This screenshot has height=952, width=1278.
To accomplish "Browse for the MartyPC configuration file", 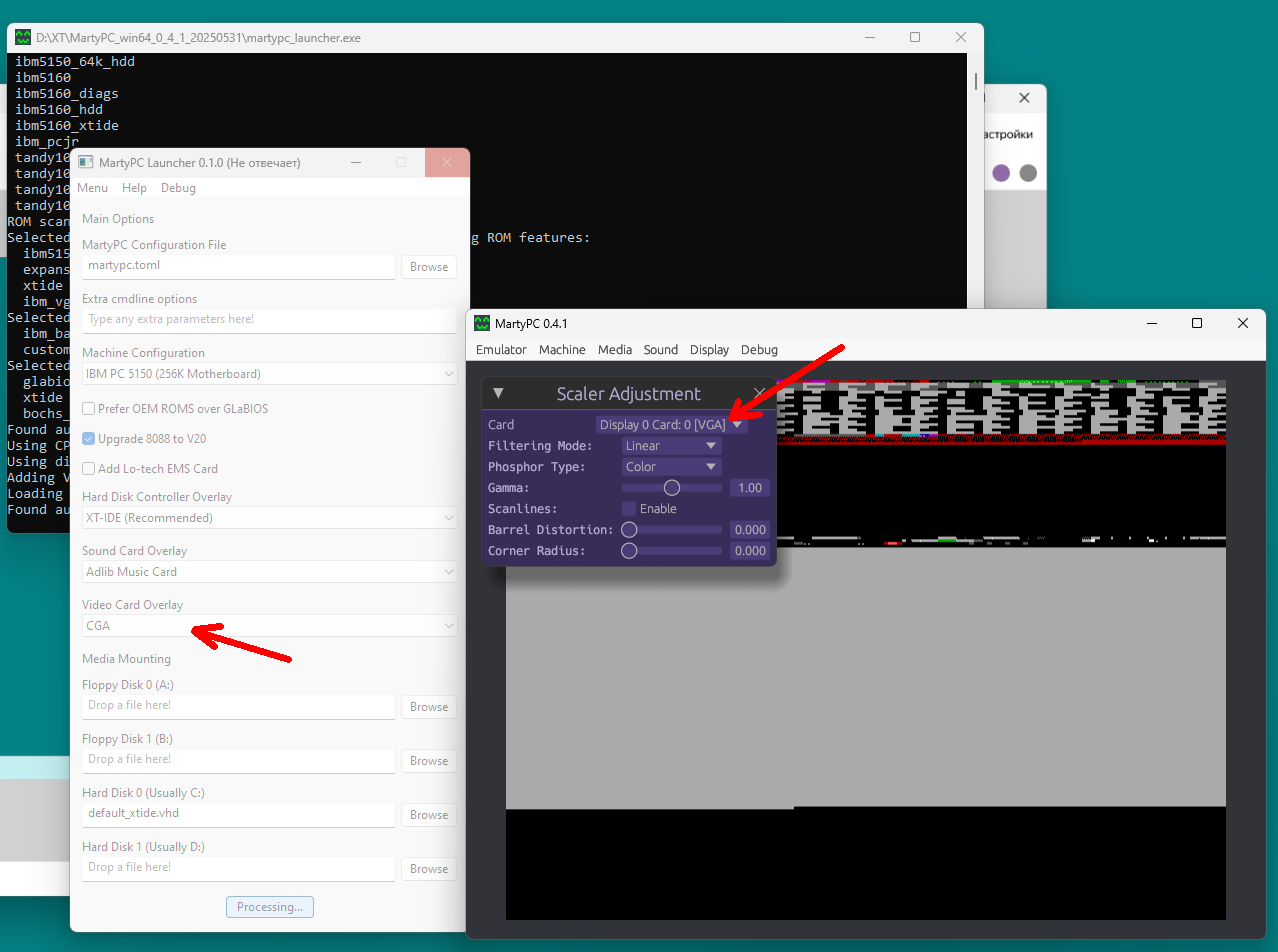I will tap(429, 267).
